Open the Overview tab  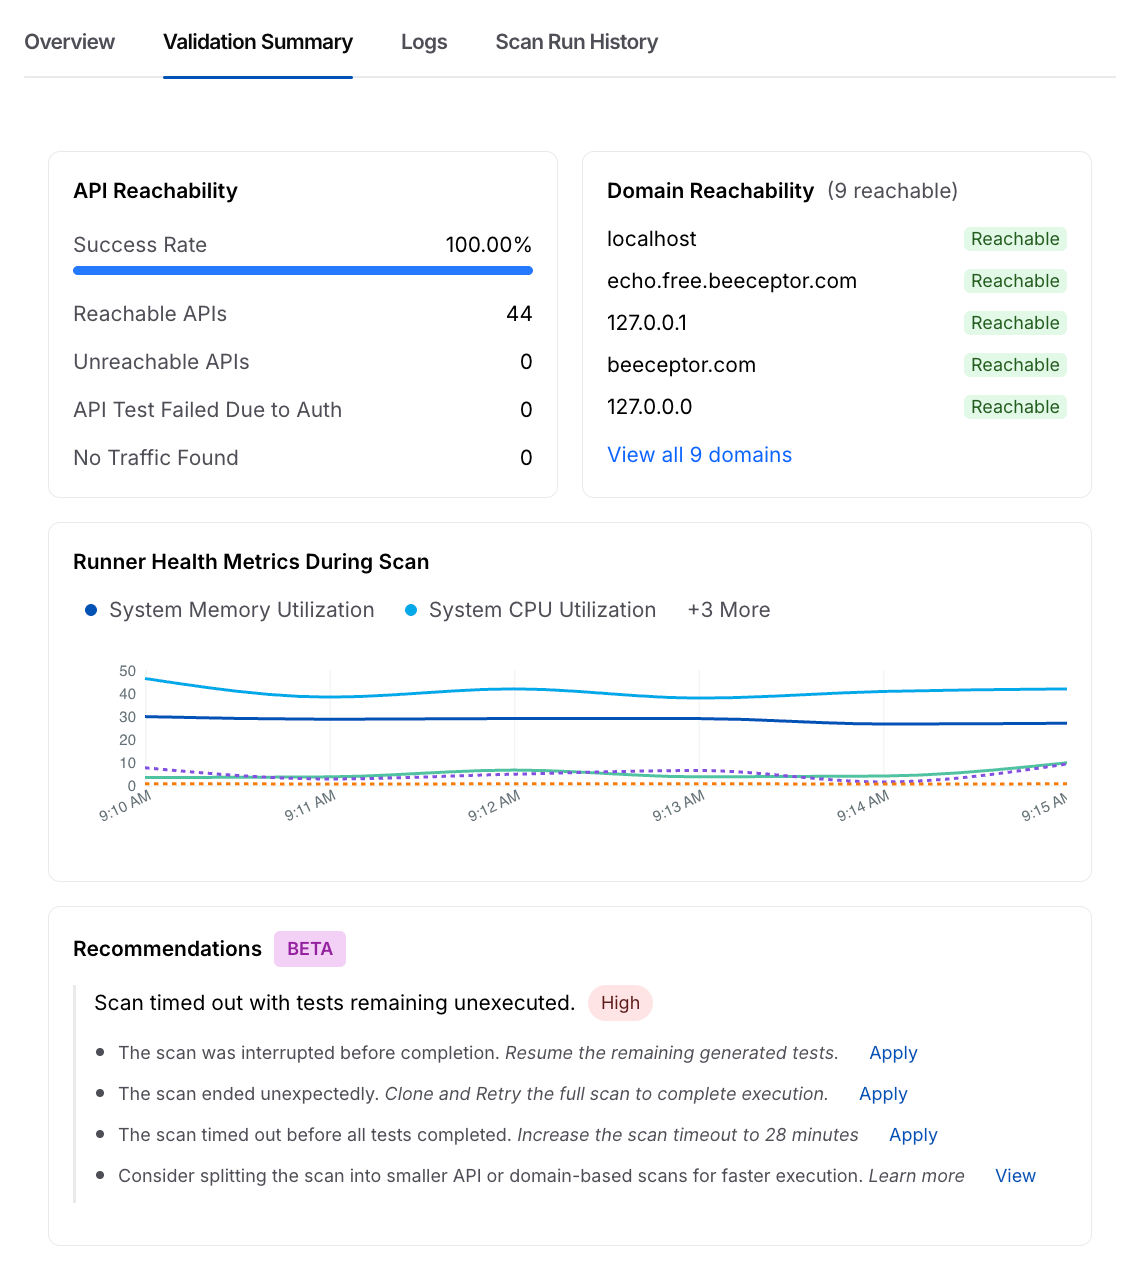pos(69,42)
